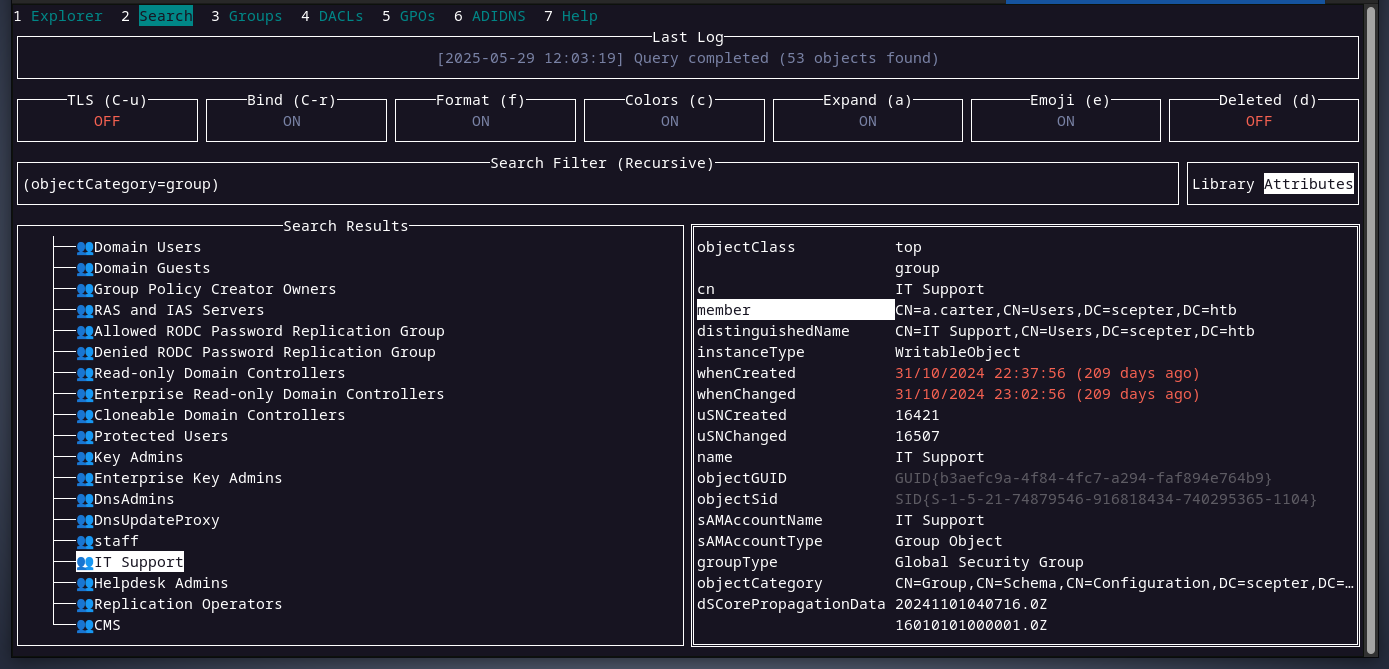Expand the Enterprise Key Admins tree entry

[x=188, y=478]
